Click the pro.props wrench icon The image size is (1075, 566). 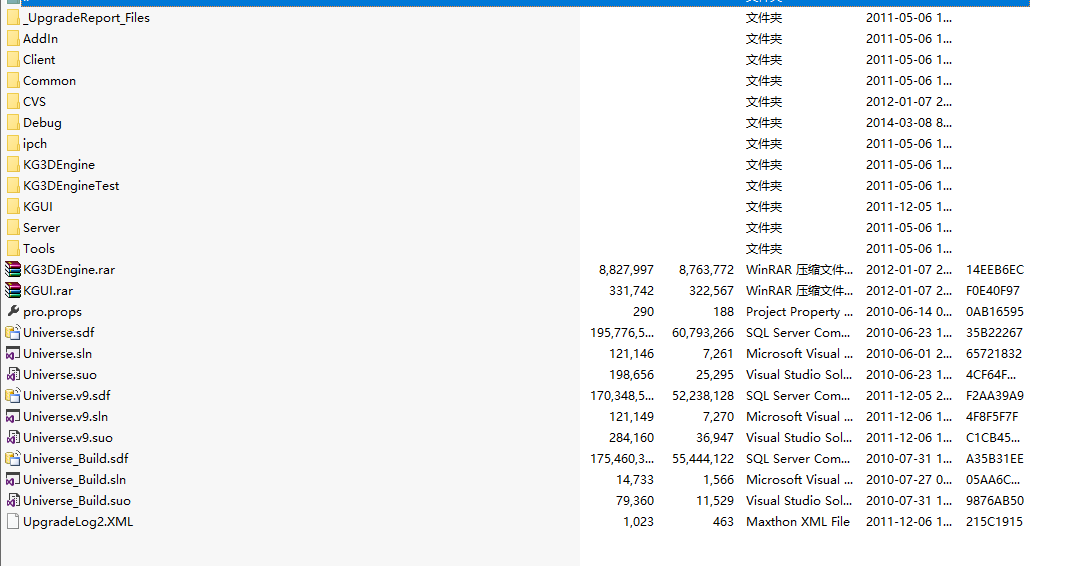[x=13, y=311]
